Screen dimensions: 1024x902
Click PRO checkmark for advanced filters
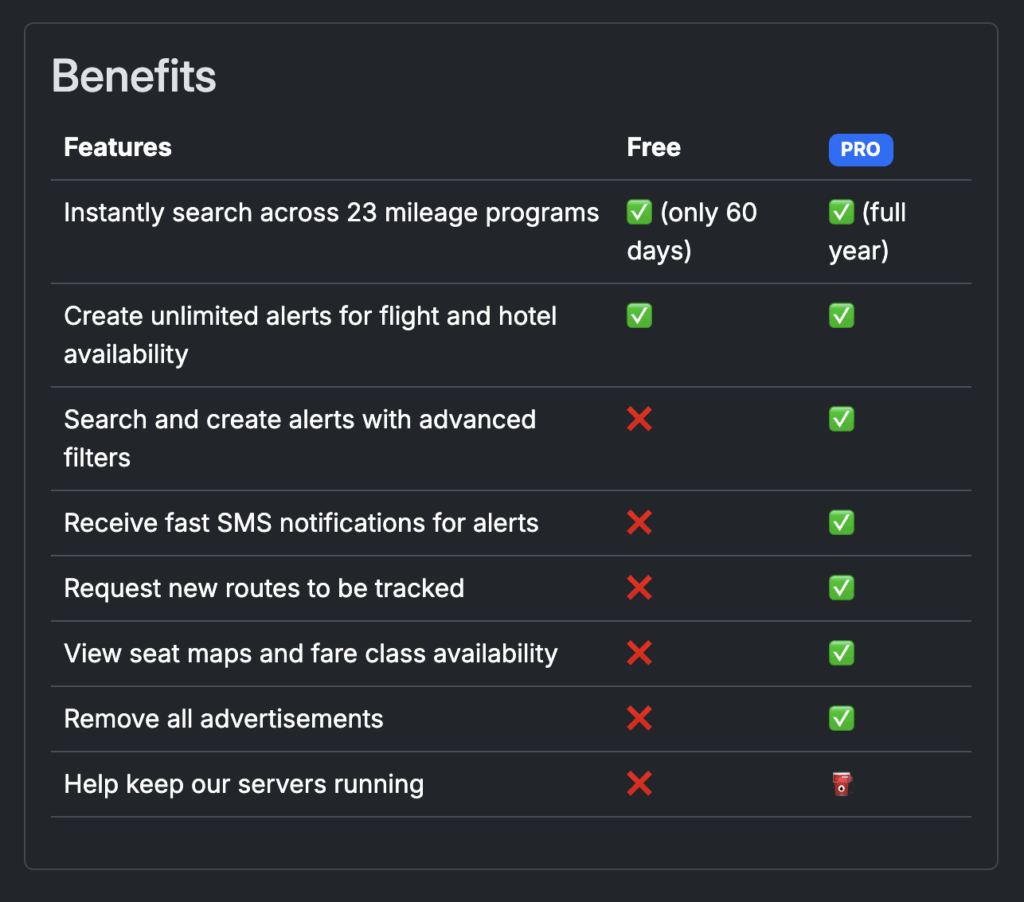pyautogui.click(x=841, y=419)
